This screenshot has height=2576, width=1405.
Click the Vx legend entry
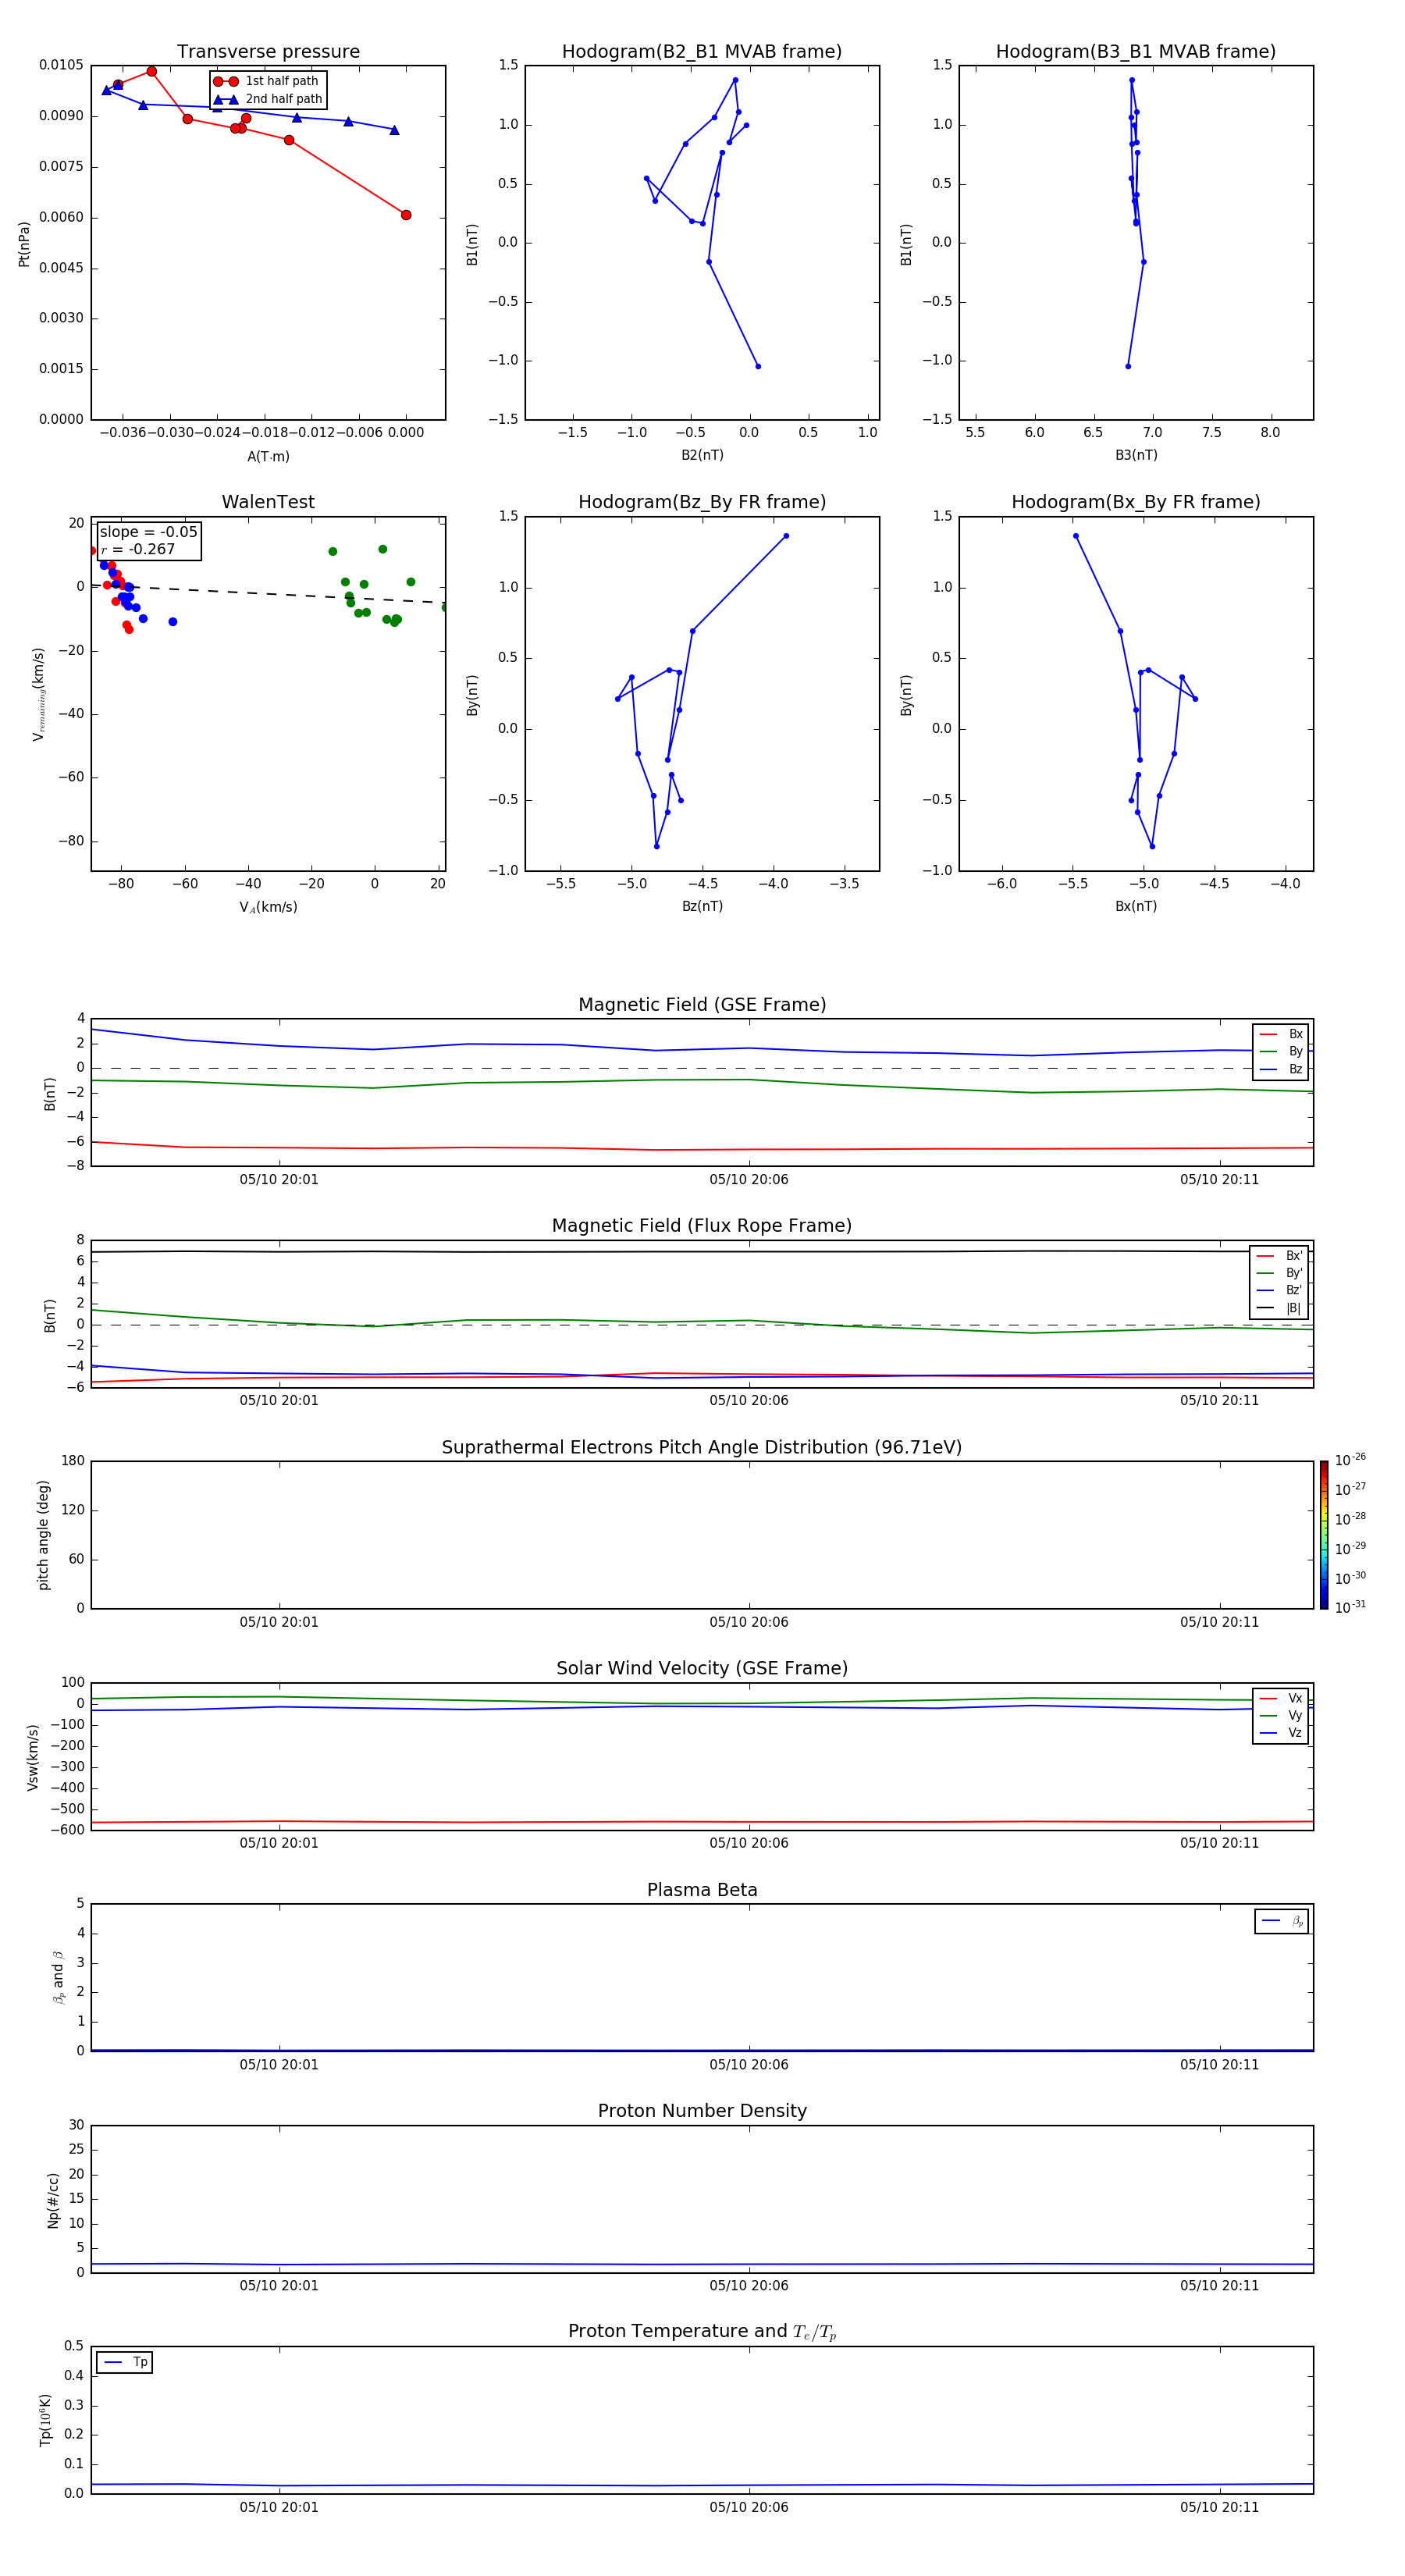1281,1698
